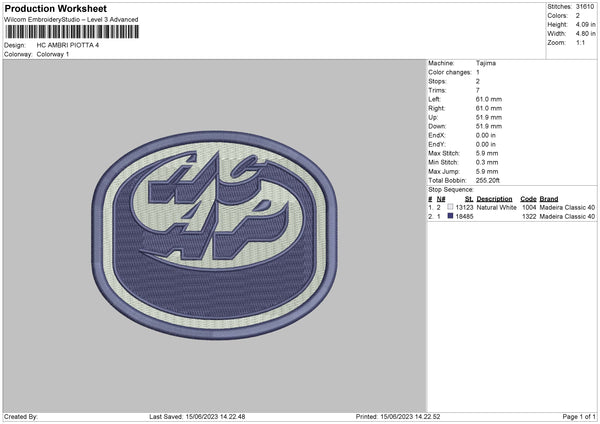Select the Down 51.9 mm value
The image size is (600, 424).
tap(489, 126)
